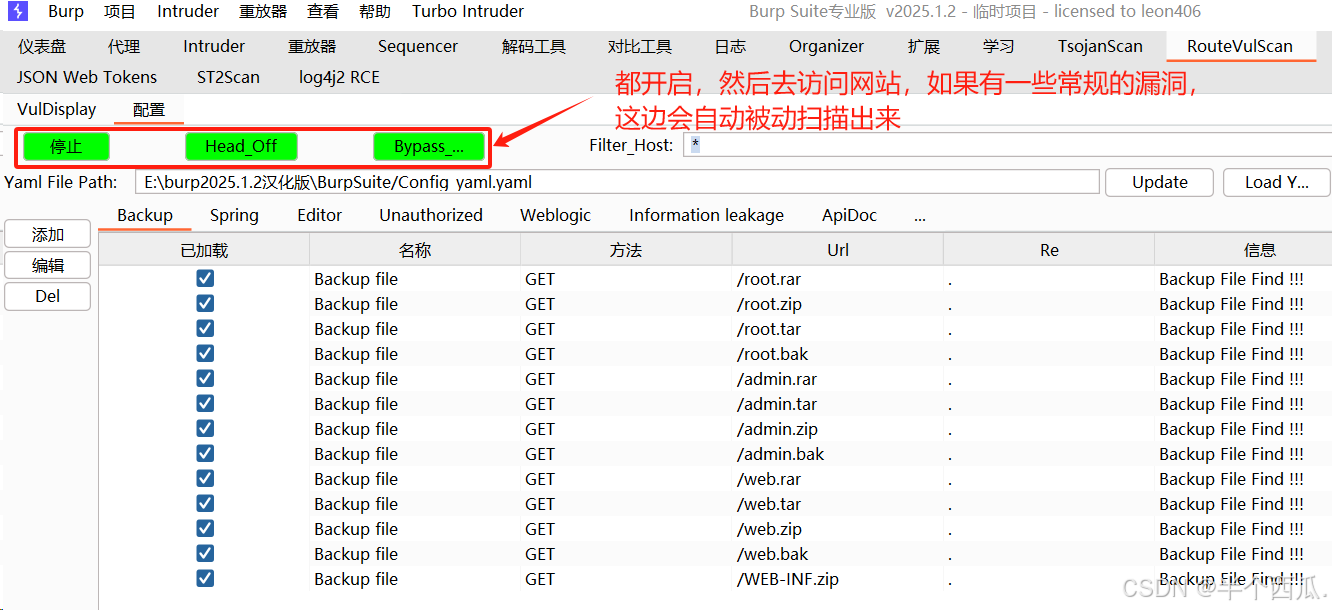Screen dimensions: 1332x610
Task: Toggle the Bypass_... button
Action: tap(429, 147)
